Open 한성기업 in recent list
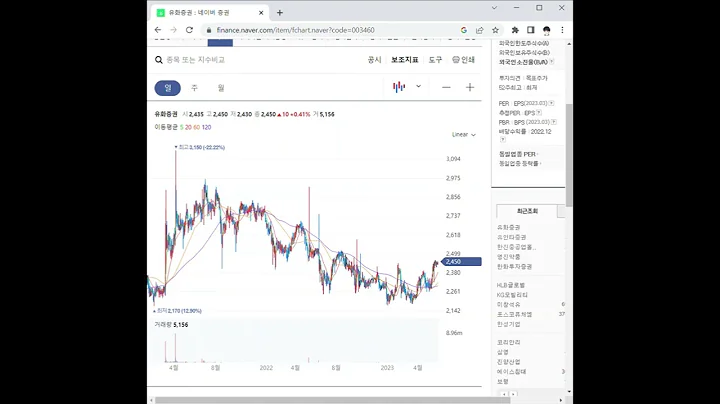720x404 pixels. (508, 324)
